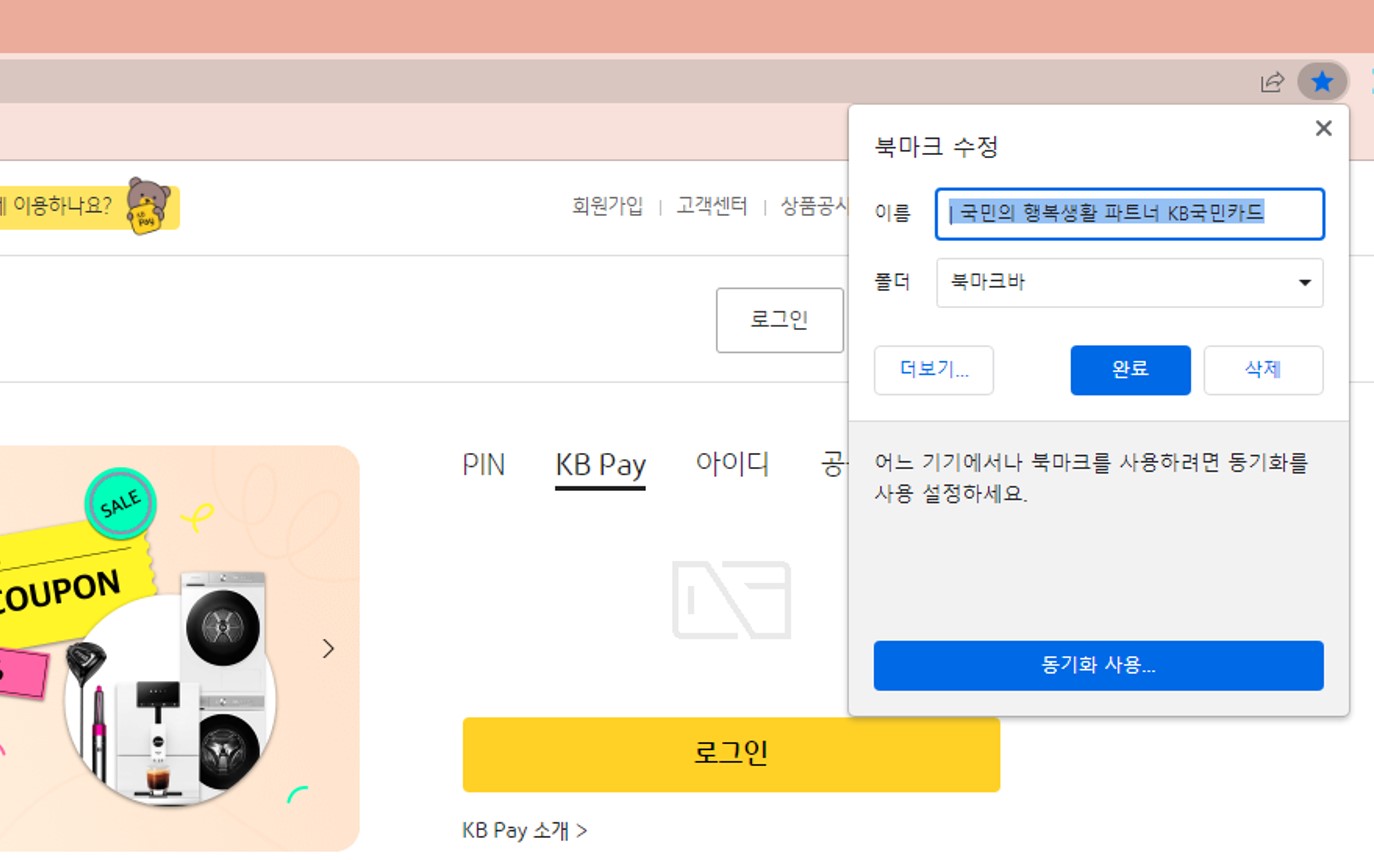The height and width of the screenshot is (860, 1374).
Task: Click the 동기화 사용... button
Action: (x=1098, y=665)
